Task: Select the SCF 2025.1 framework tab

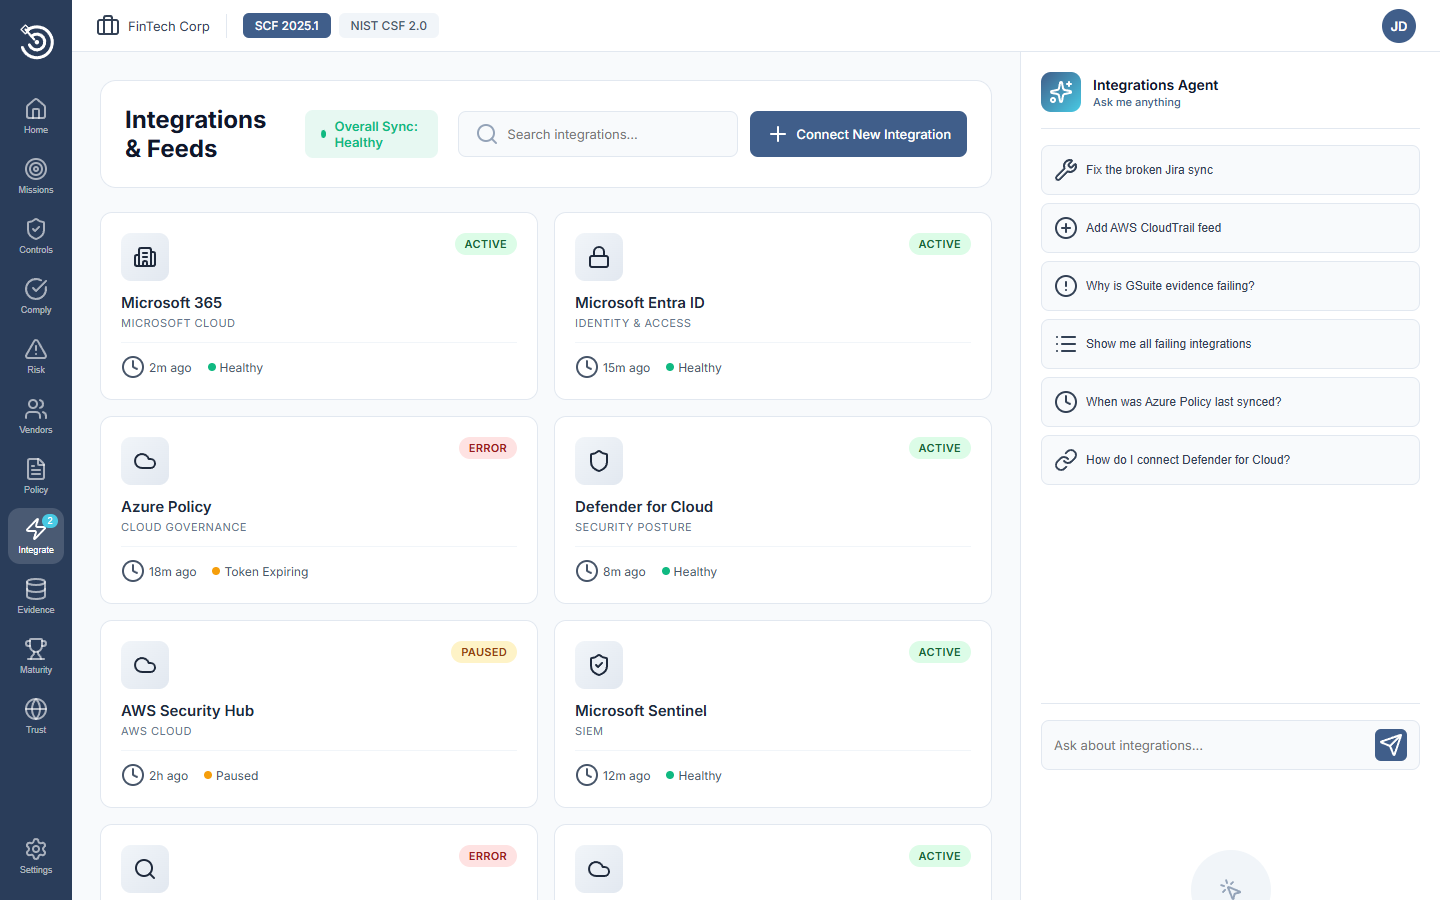Action: (287, 26)
